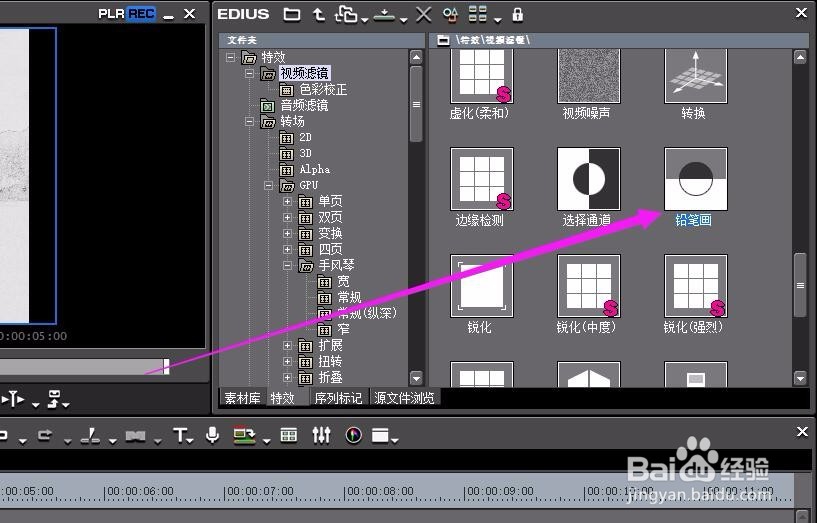The width and height of the screenshot is (817, 523).
Task: Expand the 扩展 folder
Action: point(287,345)
